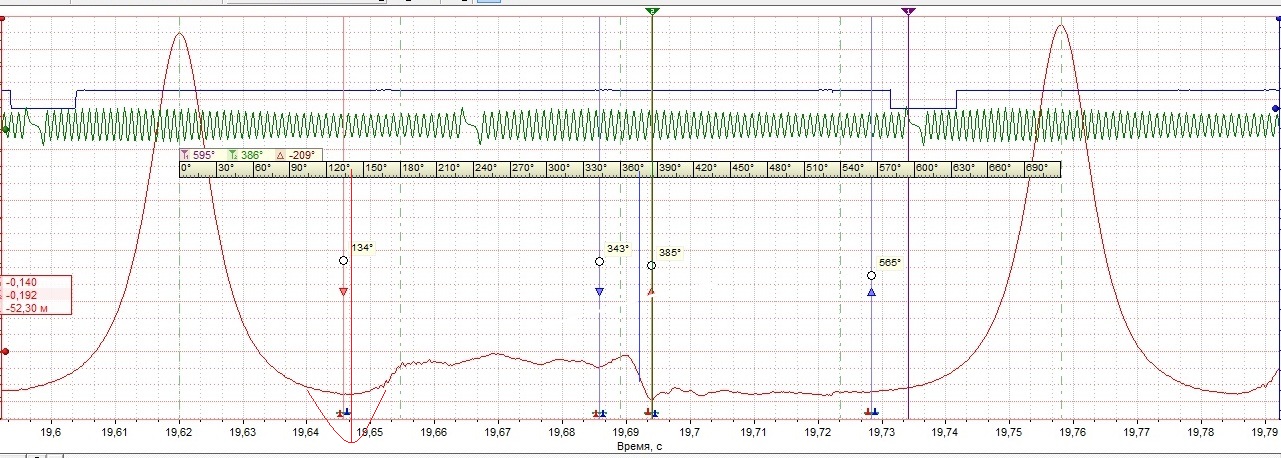The image size is (1281, 458).
Task: Click the red up triangle on the 385° marker
Action: point(651,292)
